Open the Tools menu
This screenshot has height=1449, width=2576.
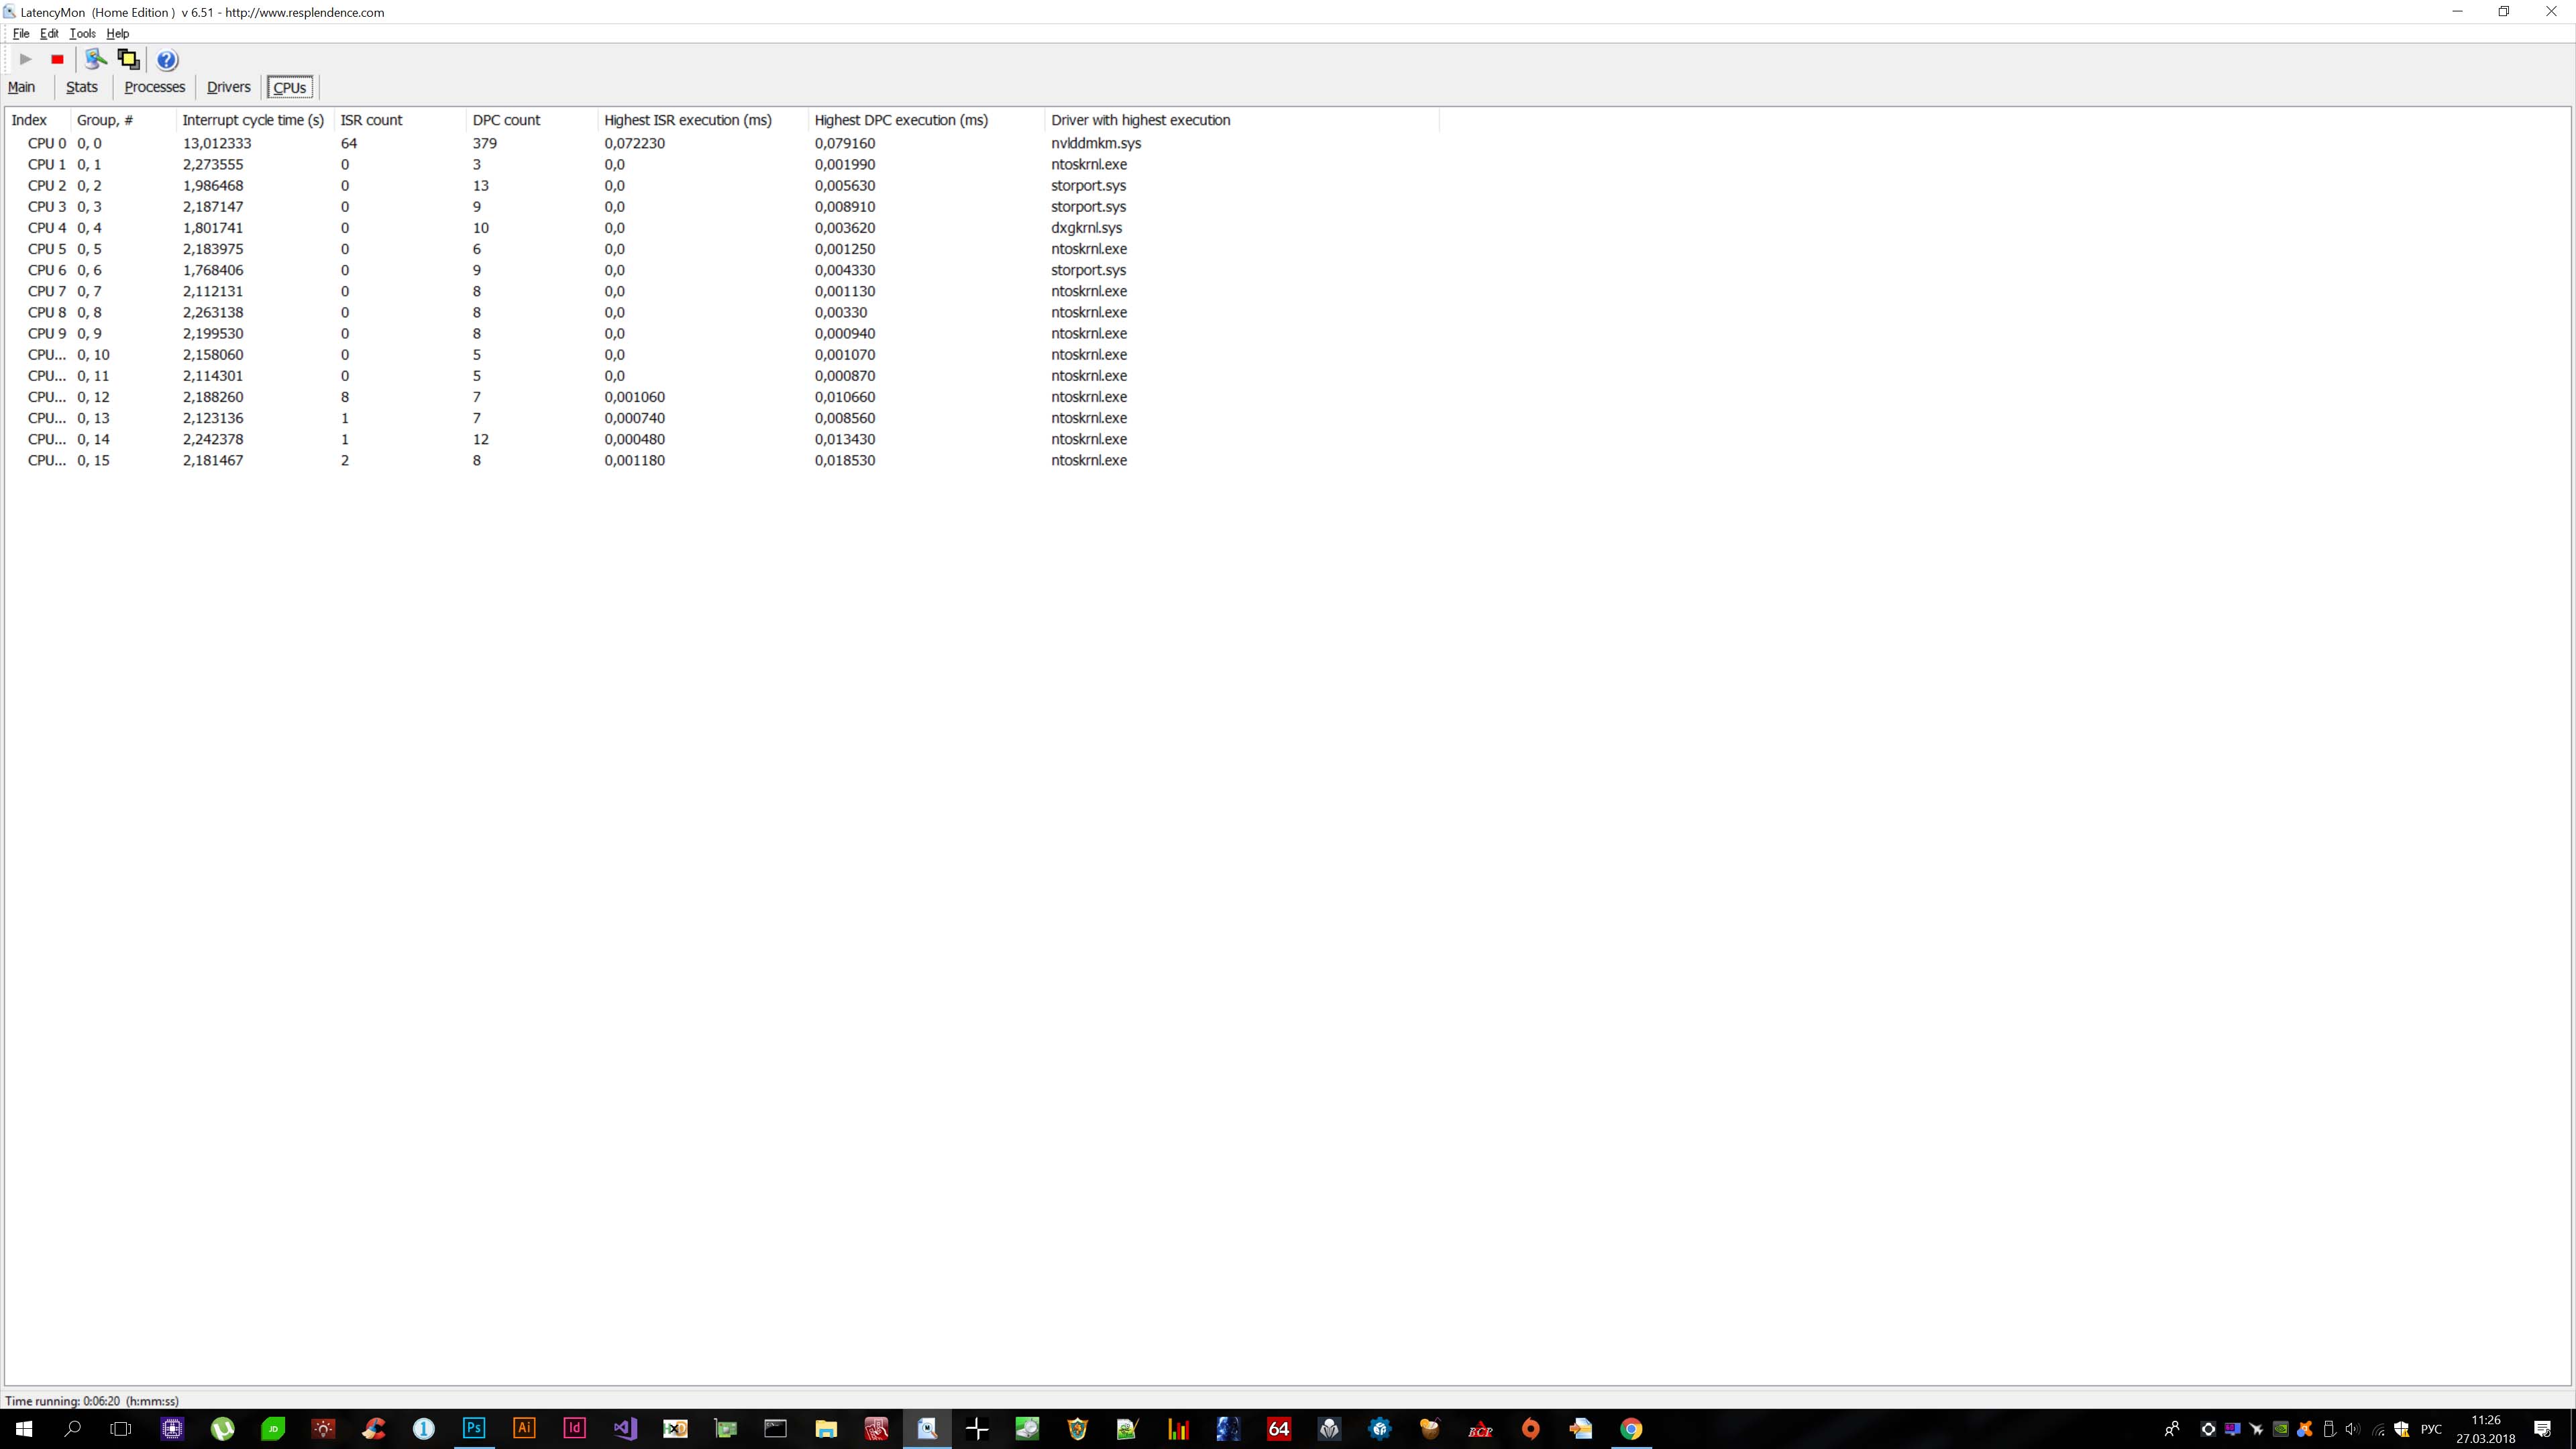[82, 33]
